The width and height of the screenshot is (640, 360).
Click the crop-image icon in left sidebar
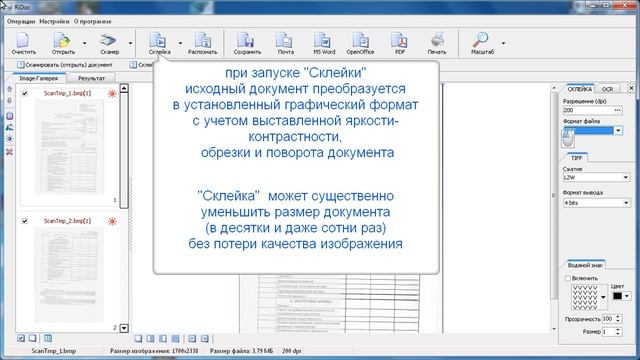[x=9, y=116]
